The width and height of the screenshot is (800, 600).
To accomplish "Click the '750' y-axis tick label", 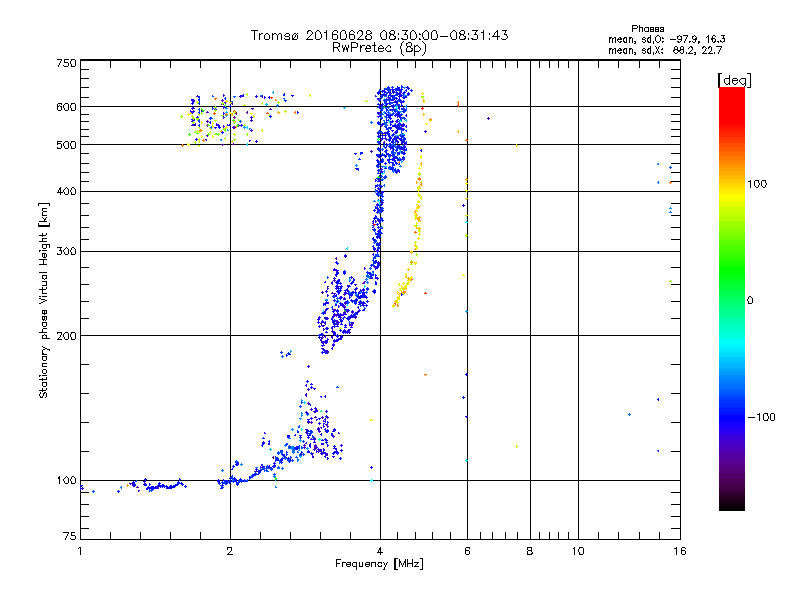I will [67, 63].
